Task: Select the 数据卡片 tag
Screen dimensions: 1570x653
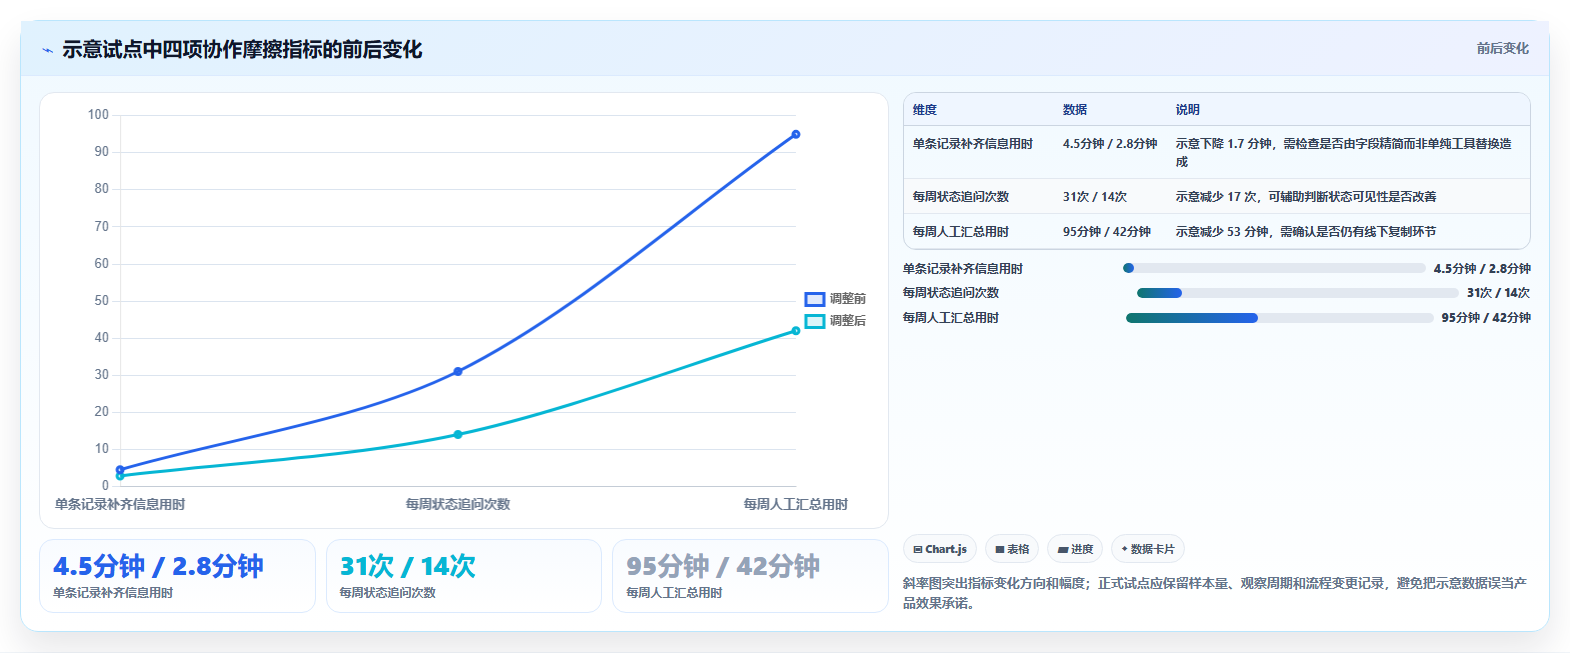Action: click(1148, 549)
